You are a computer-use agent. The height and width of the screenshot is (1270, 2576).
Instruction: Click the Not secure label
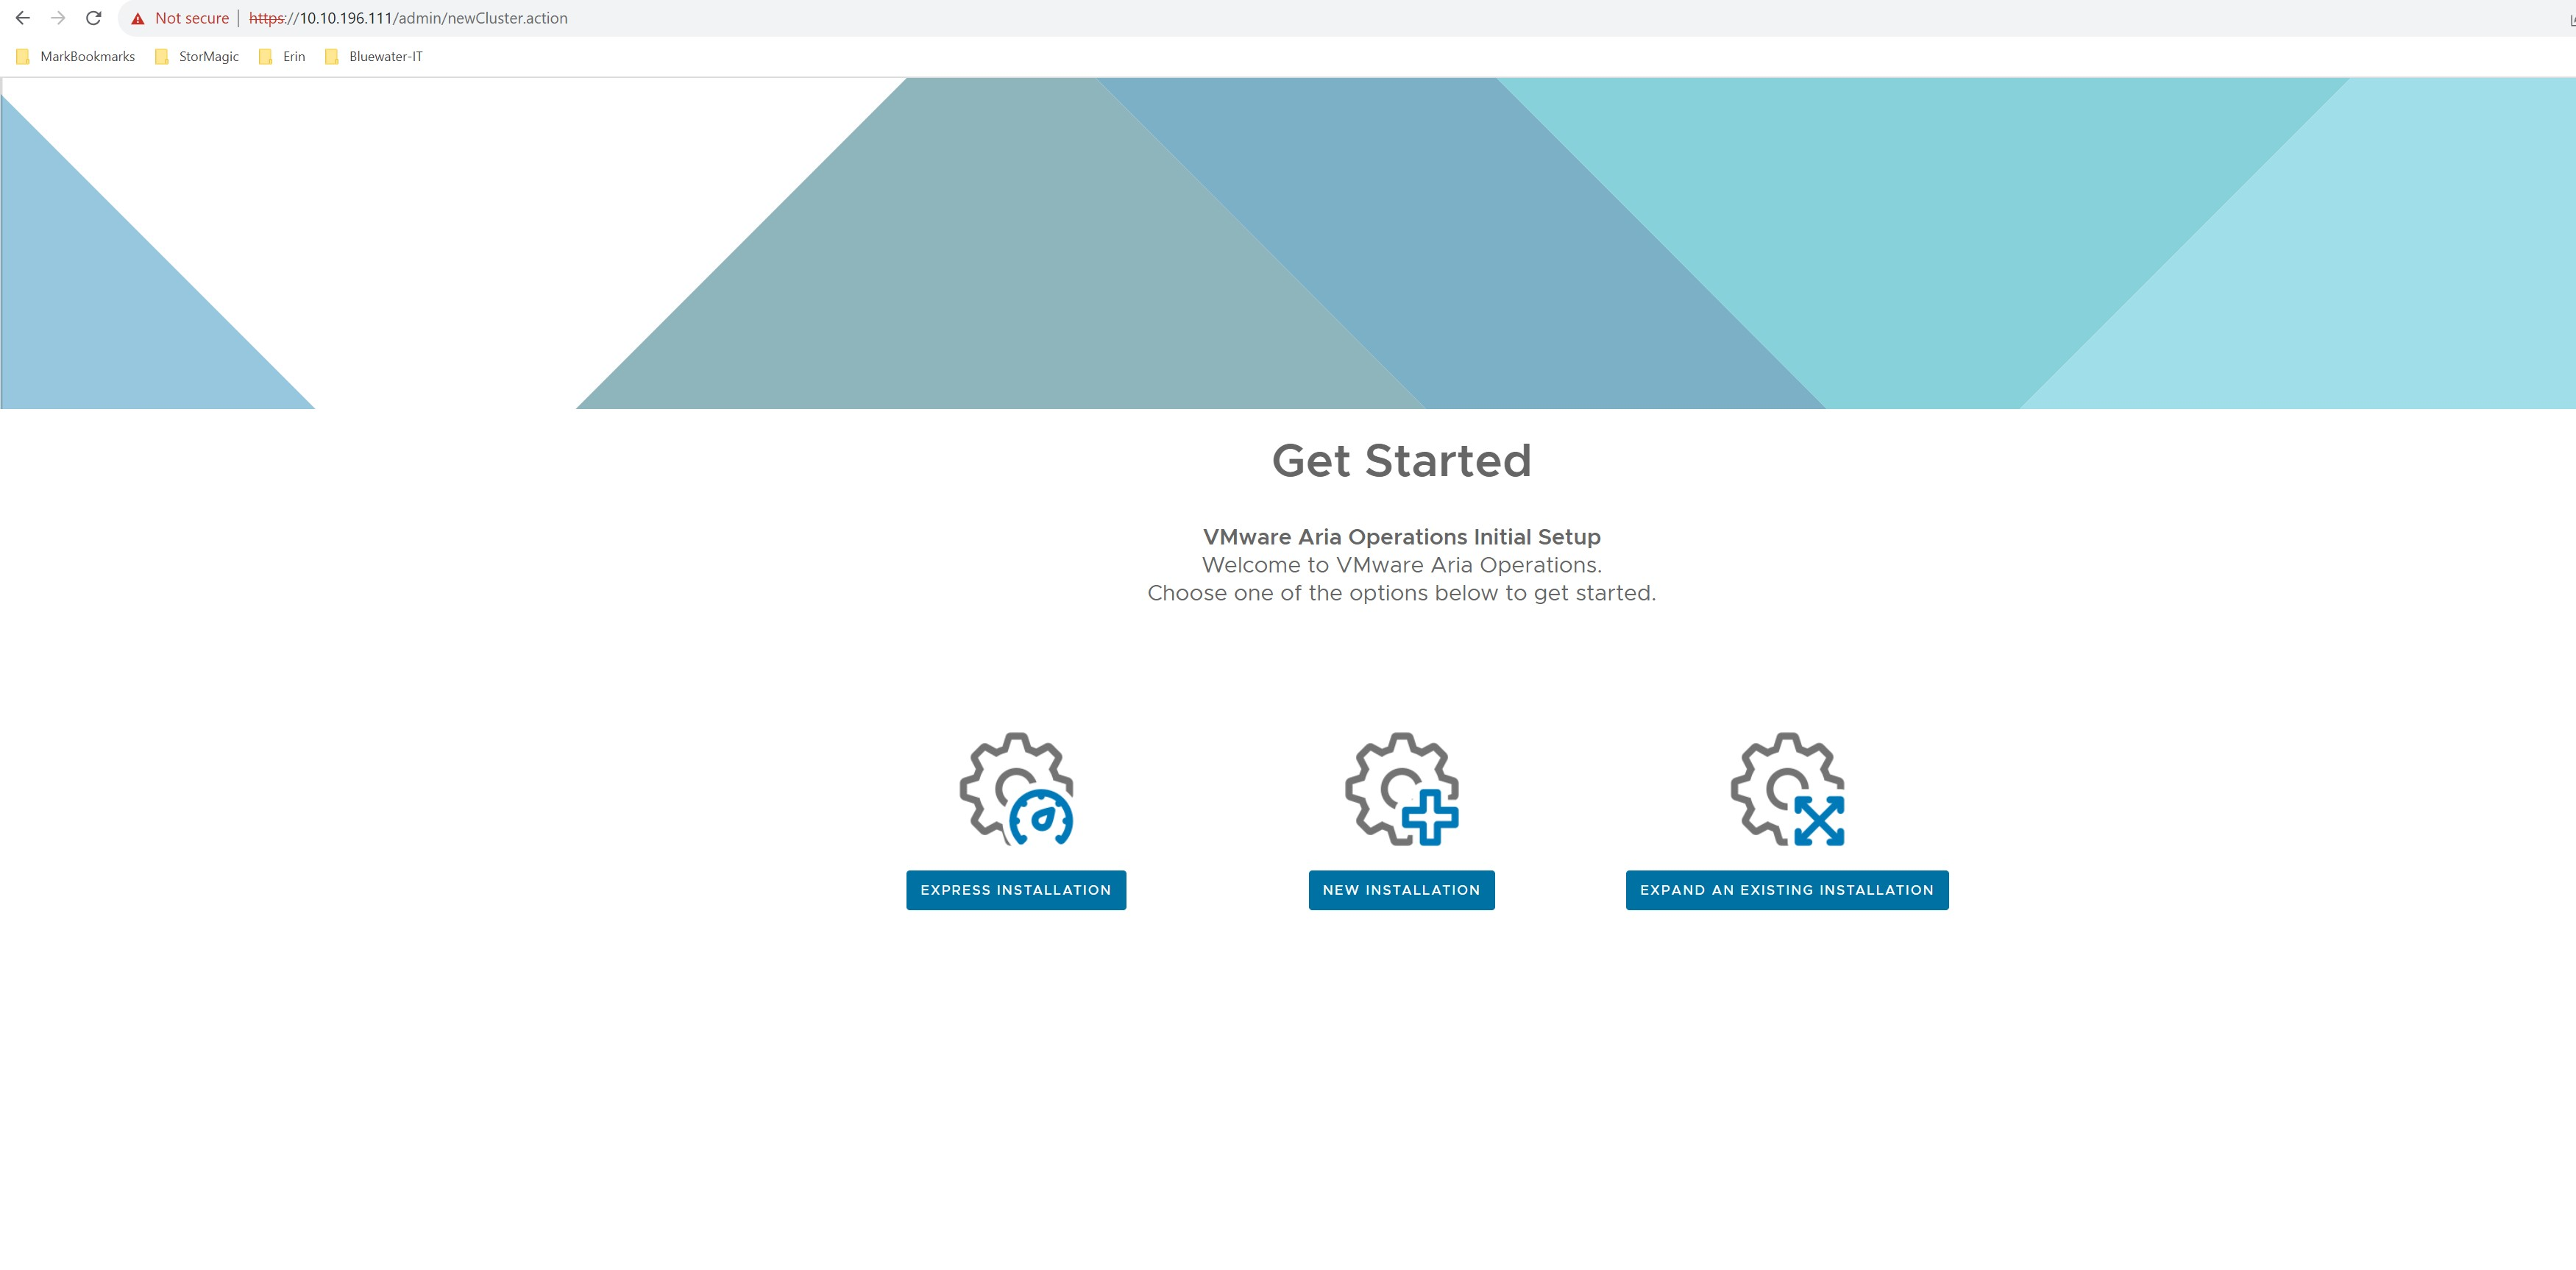click(192, 18)
